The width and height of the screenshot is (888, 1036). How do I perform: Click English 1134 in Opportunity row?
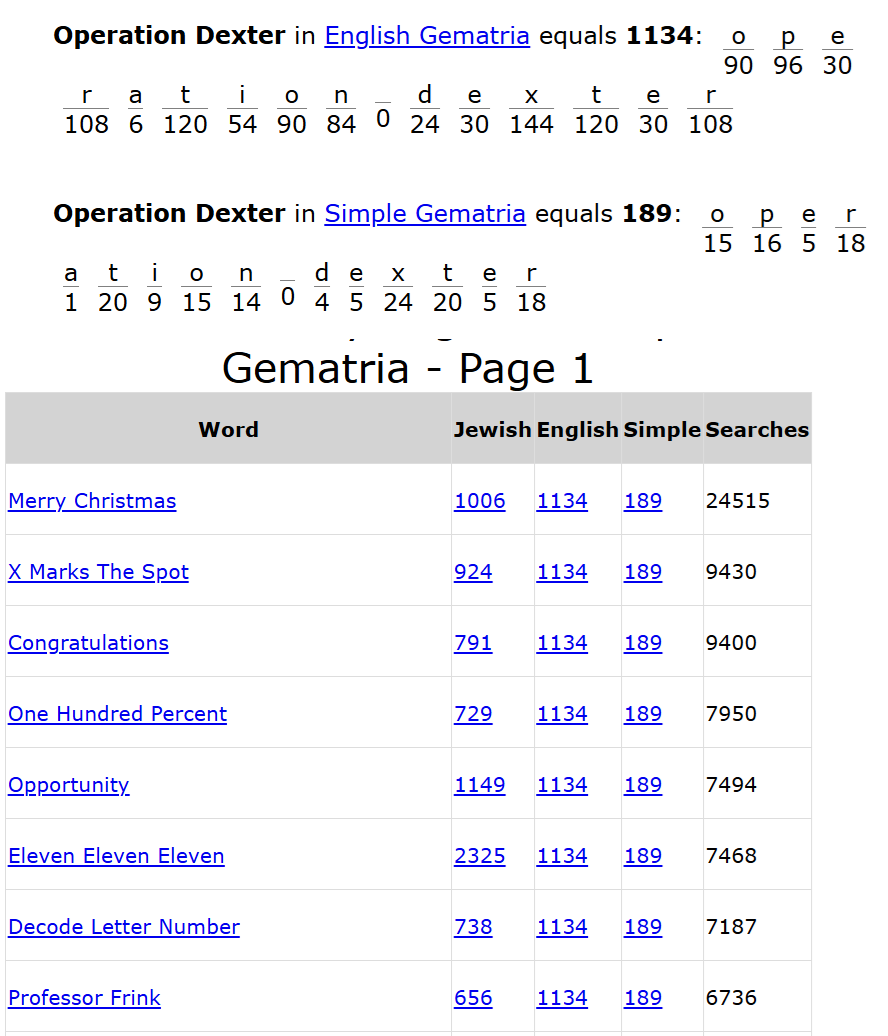(562, 786)
